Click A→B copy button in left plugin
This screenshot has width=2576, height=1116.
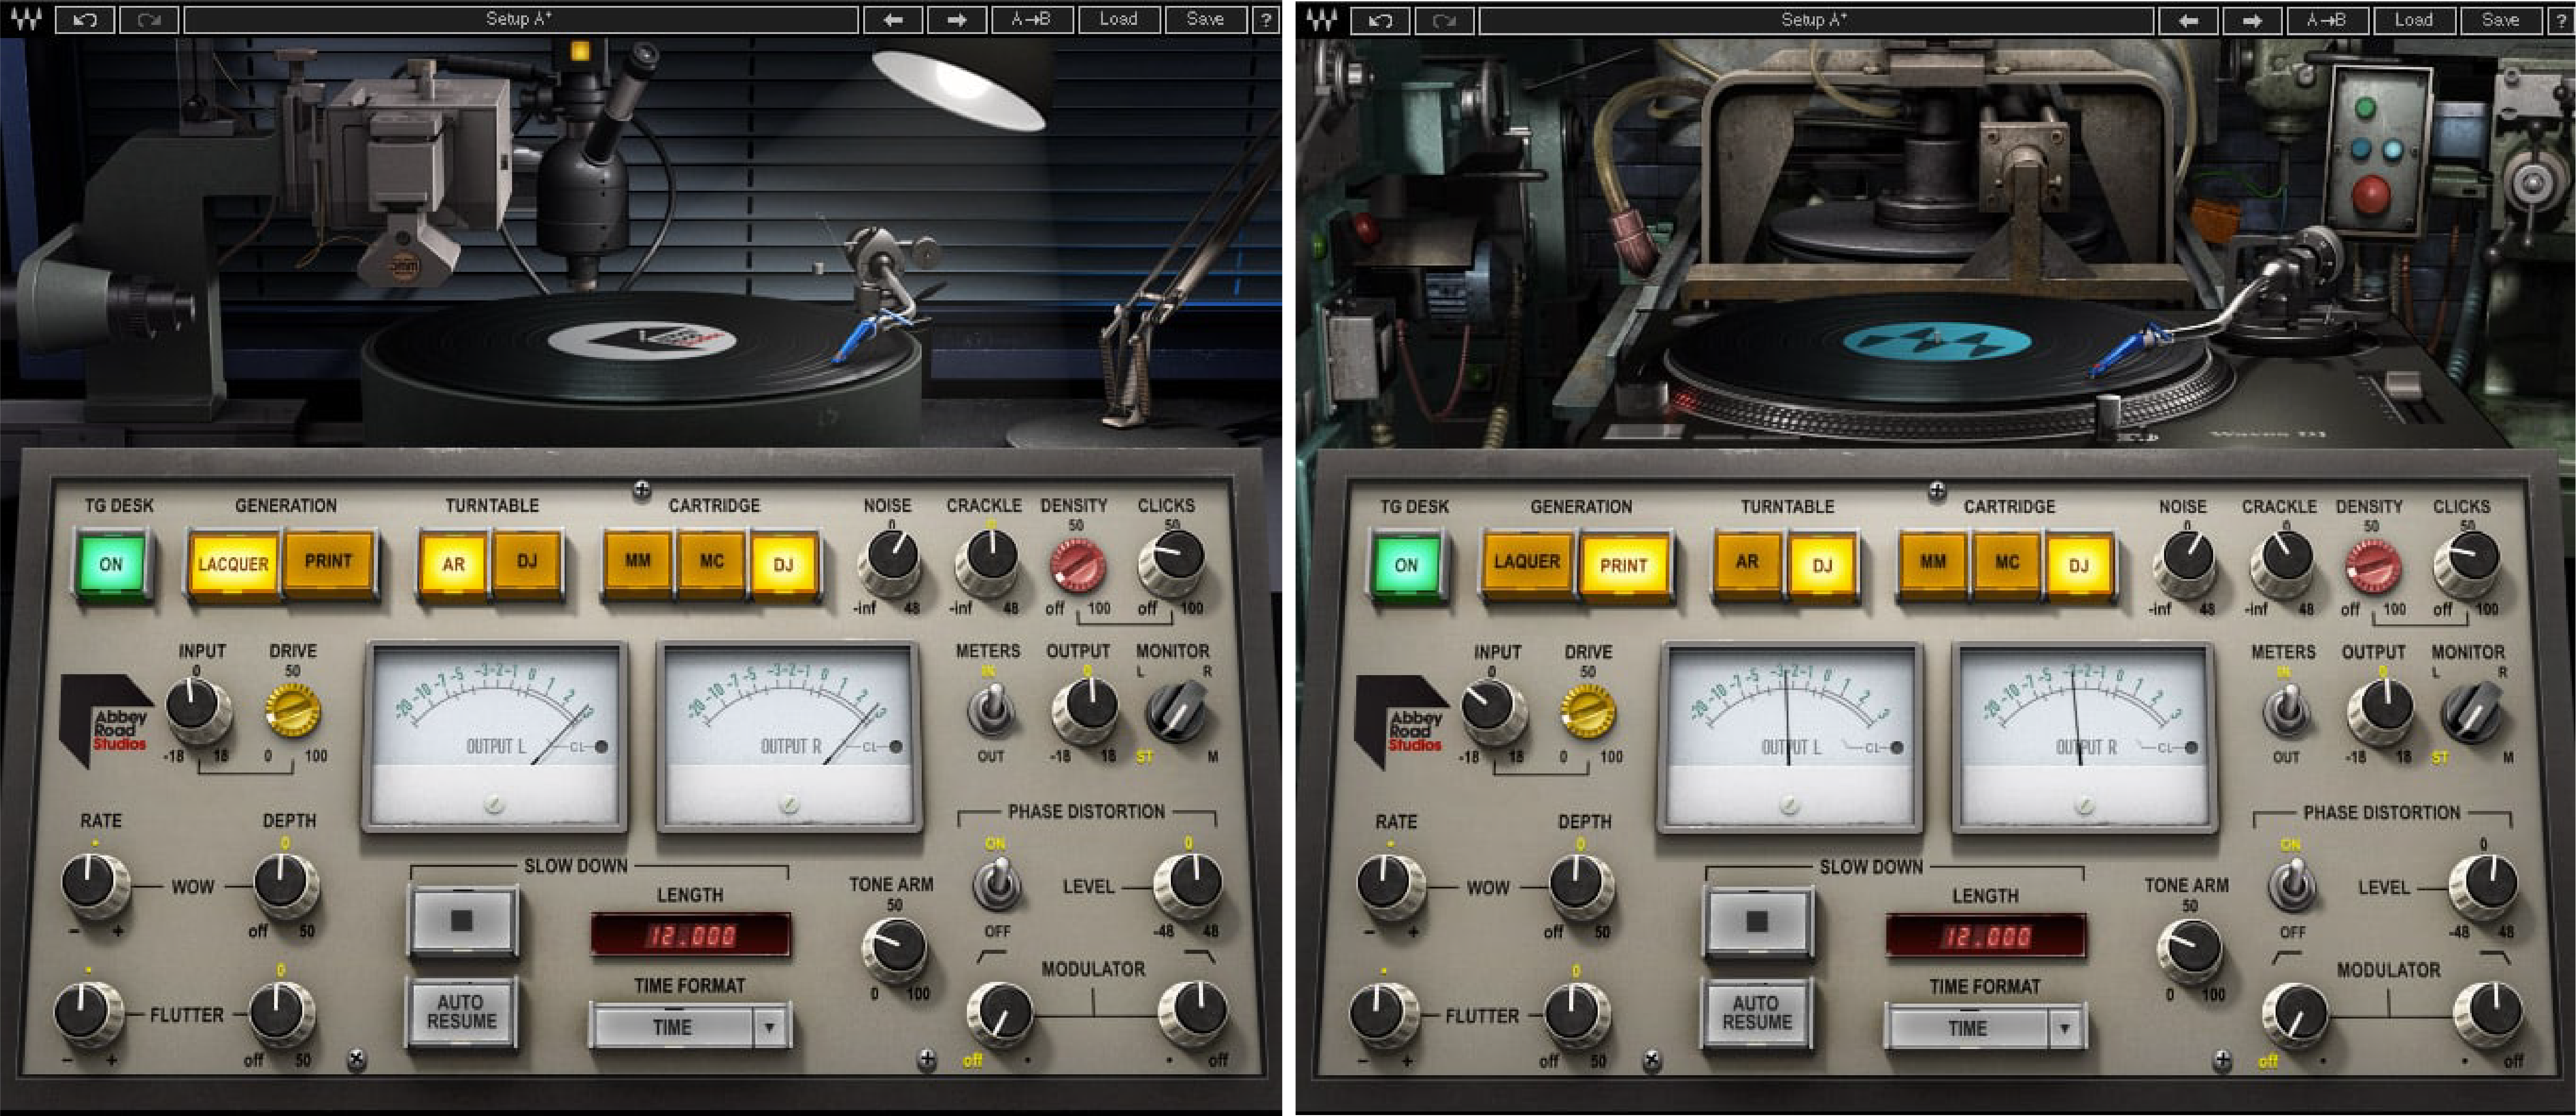pos(1032,19)
